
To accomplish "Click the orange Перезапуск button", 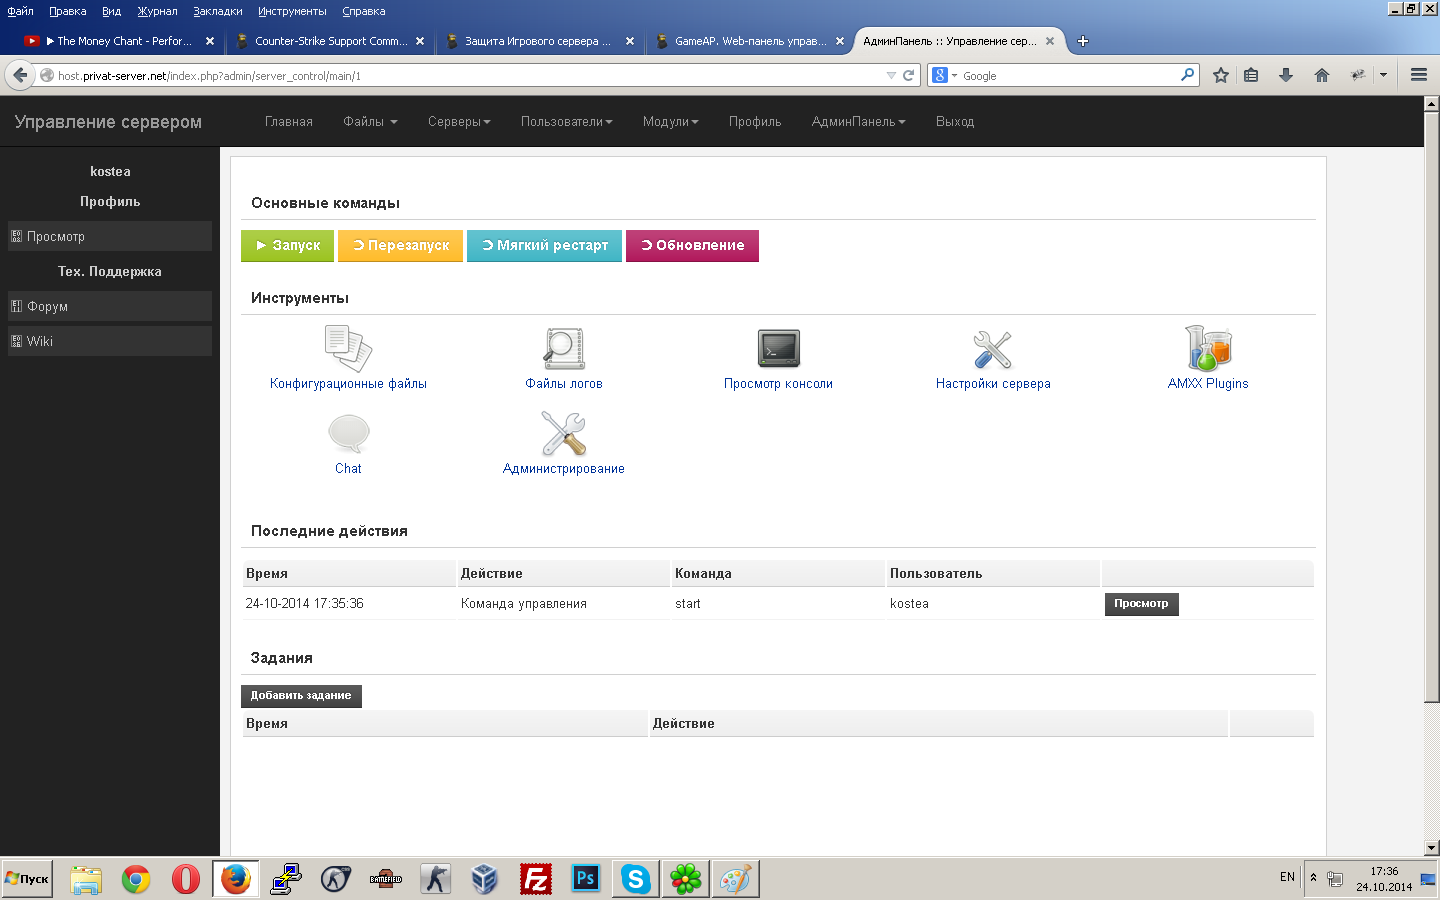I will pos(401,246).
